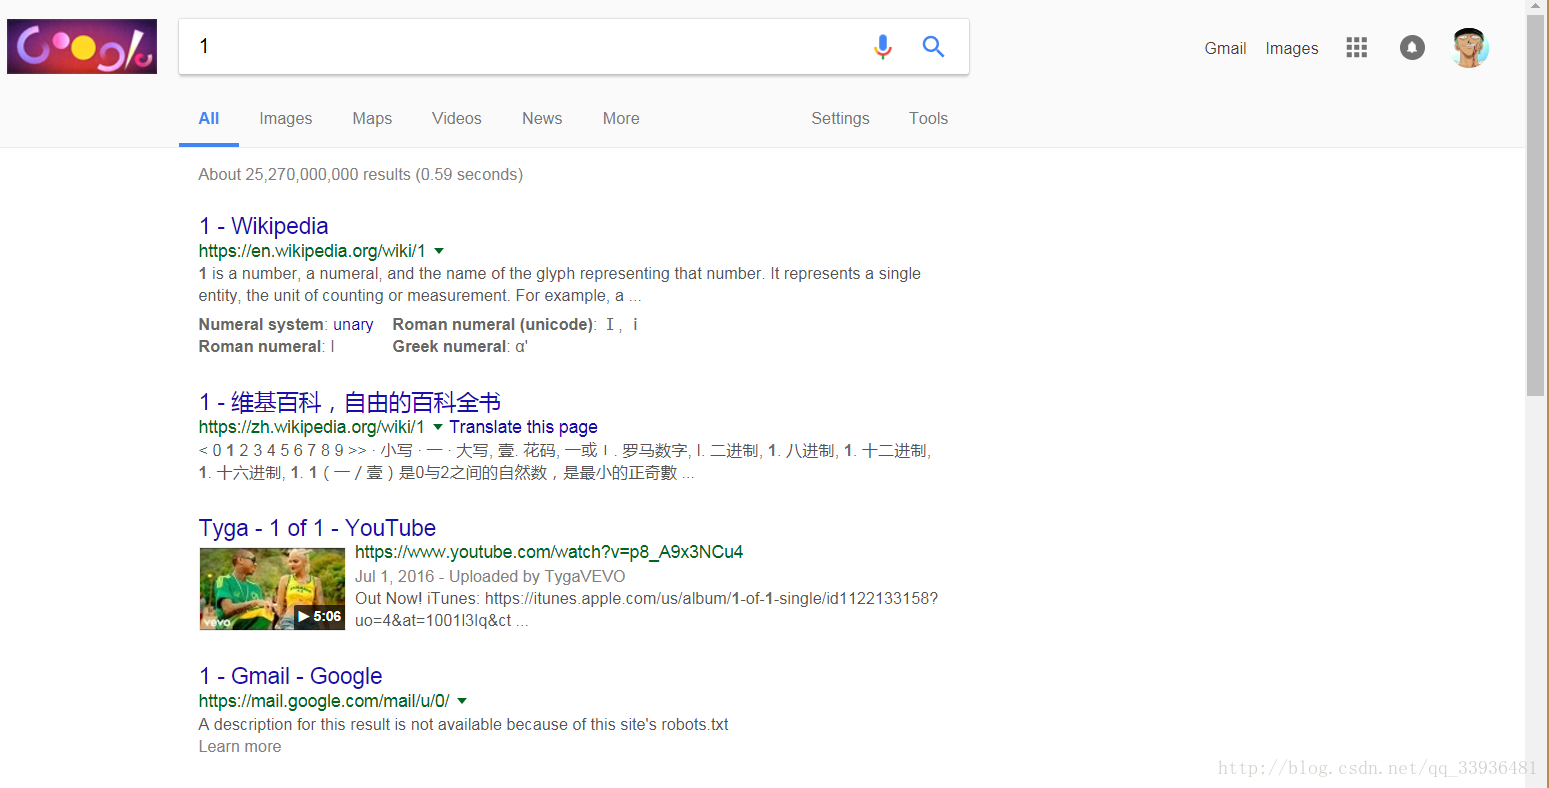Open the More search categories menu

[621, 118]
